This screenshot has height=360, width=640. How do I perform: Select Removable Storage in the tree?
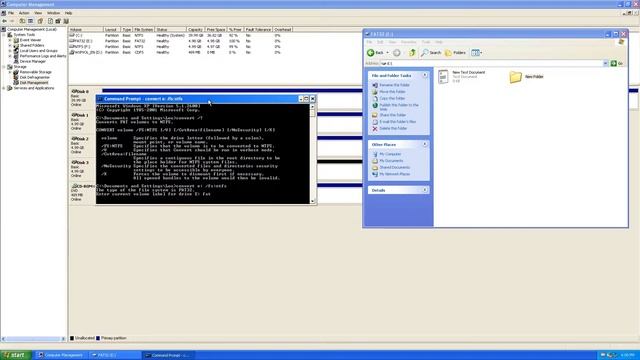36,72
